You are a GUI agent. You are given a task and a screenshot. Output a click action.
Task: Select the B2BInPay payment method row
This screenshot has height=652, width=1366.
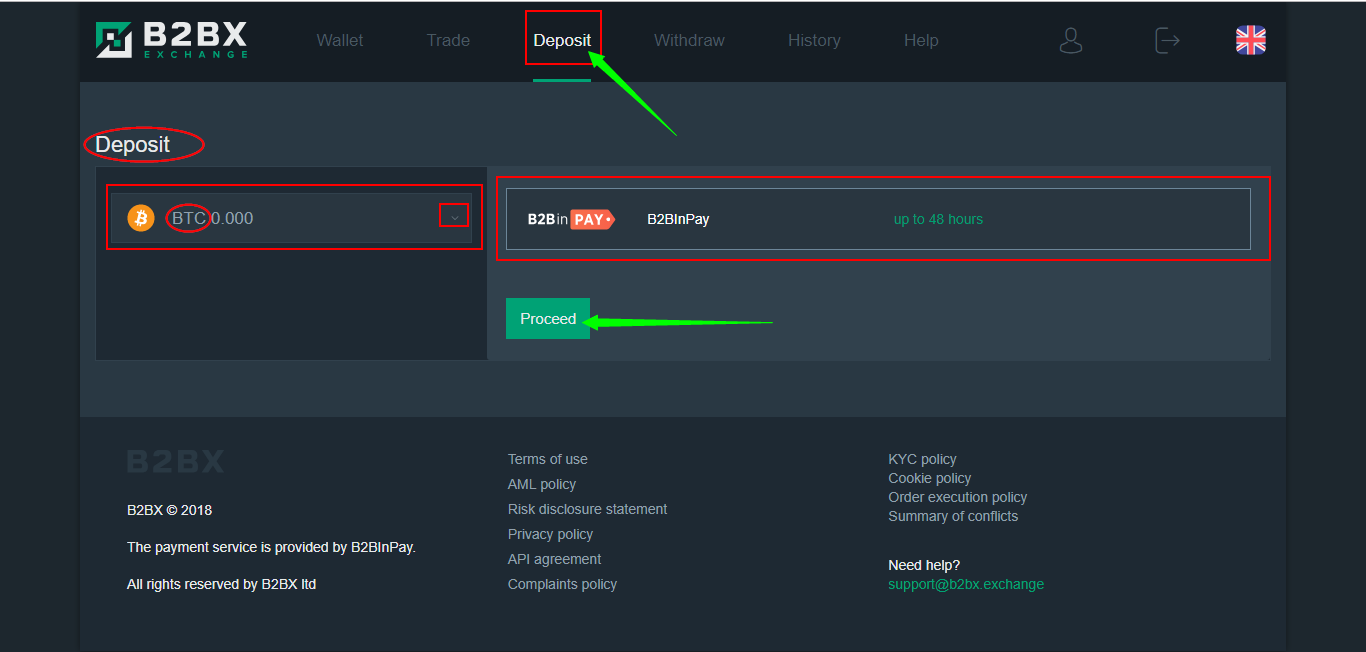tap(878, 219)
